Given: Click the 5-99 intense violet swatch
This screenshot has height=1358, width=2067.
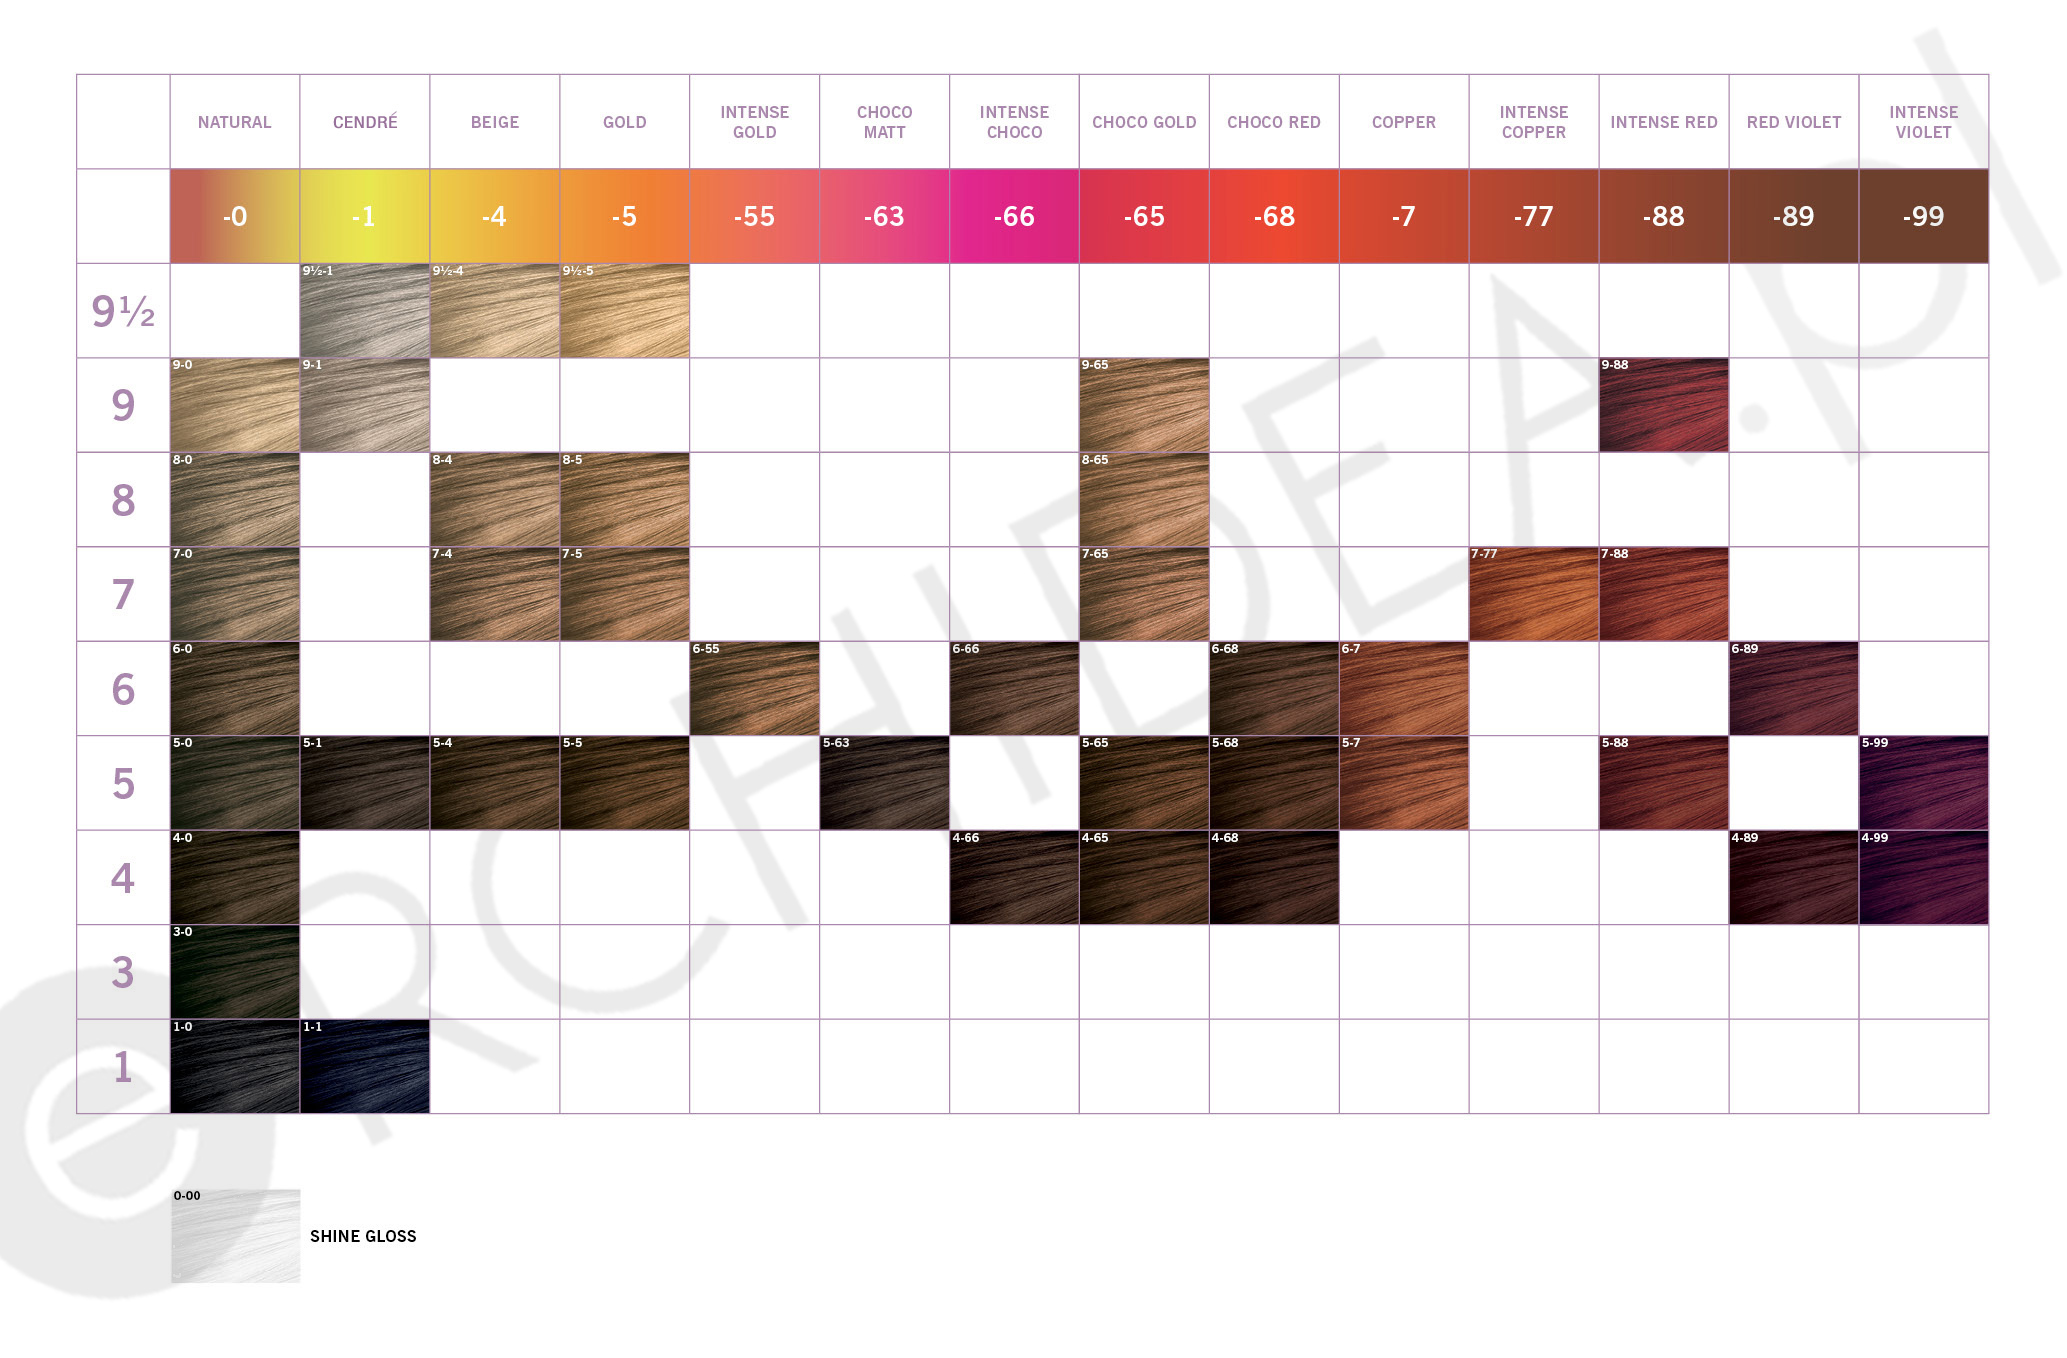Looking at the screenshot, I should click(1924, 783).
